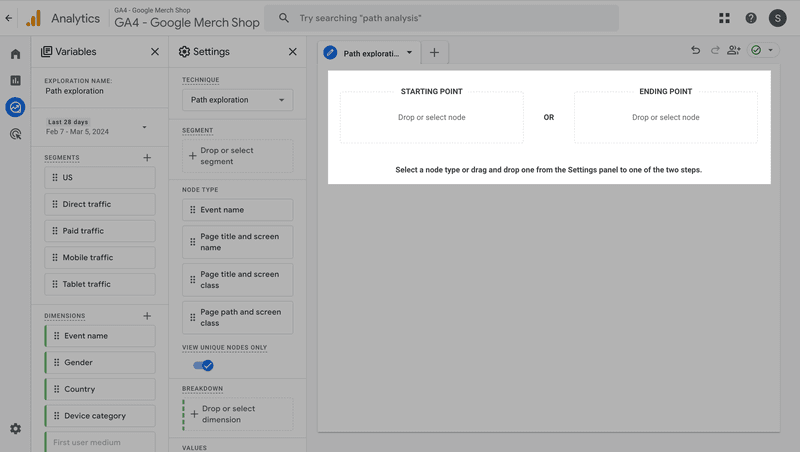The height and width of the screenshot is (452, 800).
Task: Open the Technique dropdown
Action: [x=238, y=100]
